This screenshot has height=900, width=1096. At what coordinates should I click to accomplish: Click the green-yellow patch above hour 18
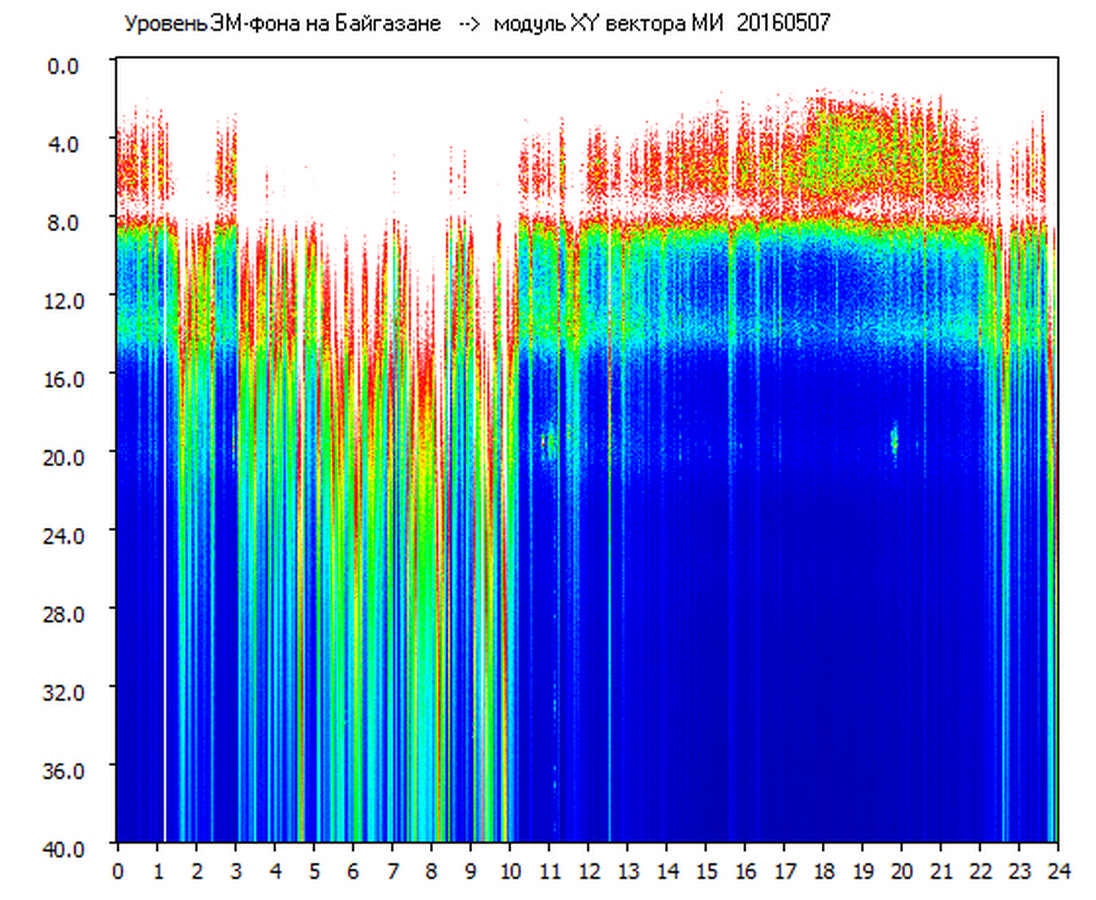click(840, 150)
